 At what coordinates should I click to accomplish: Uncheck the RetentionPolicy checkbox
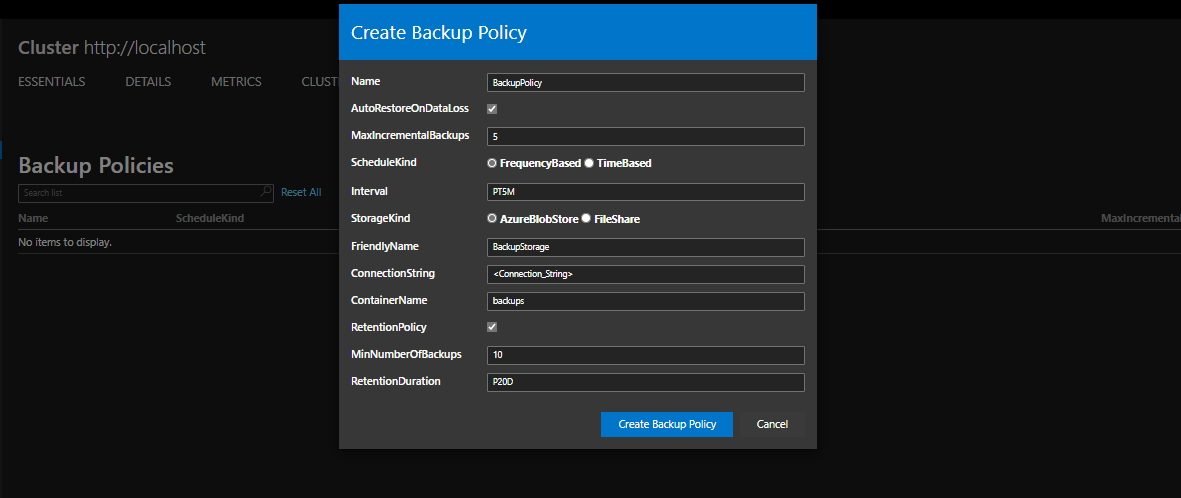(492, 327)
